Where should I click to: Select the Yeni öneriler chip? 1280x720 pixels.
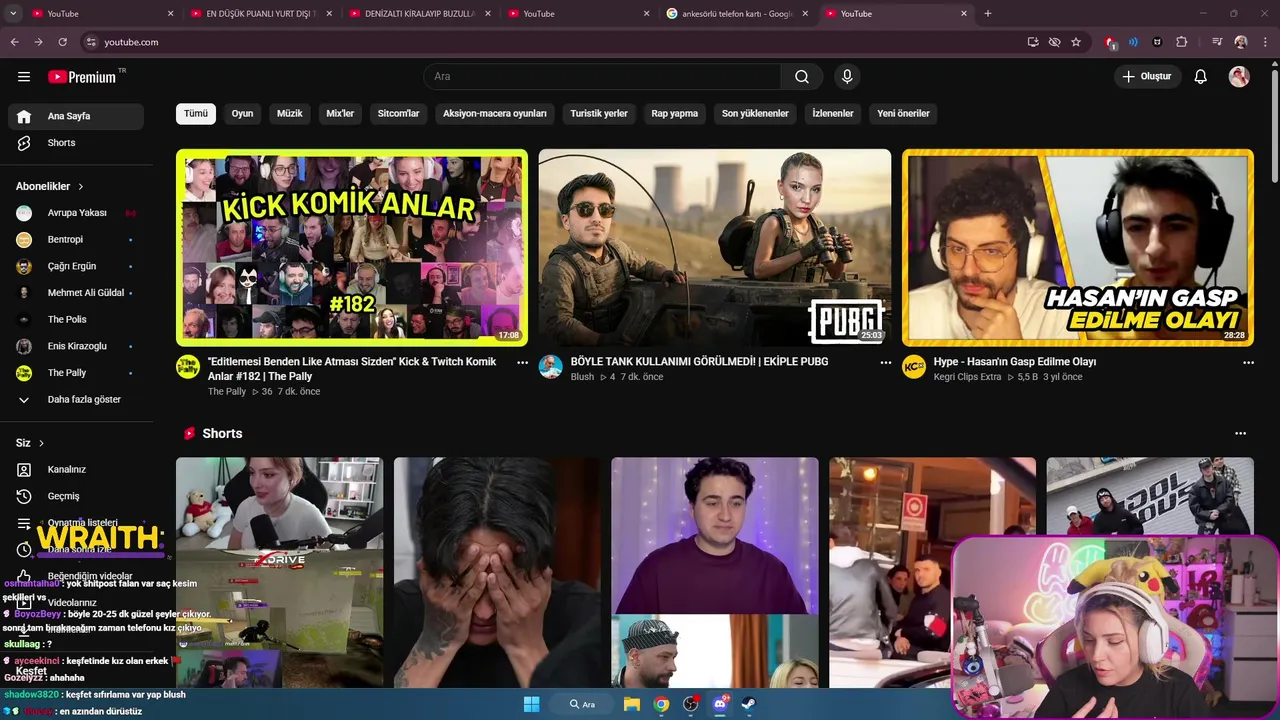coord(903,113)
